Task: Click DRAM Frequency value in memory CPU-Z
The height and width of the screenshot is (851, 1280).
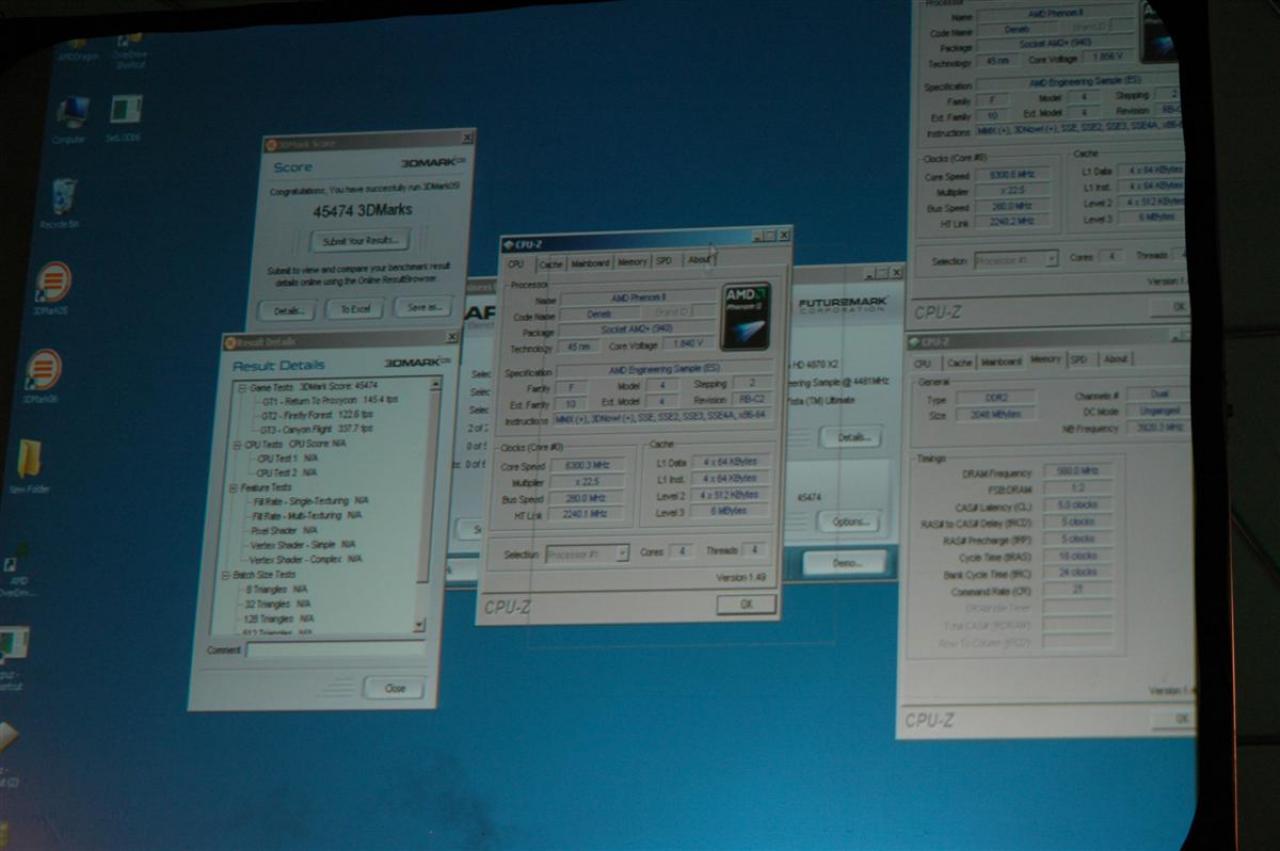Action: coord(1078,470)
